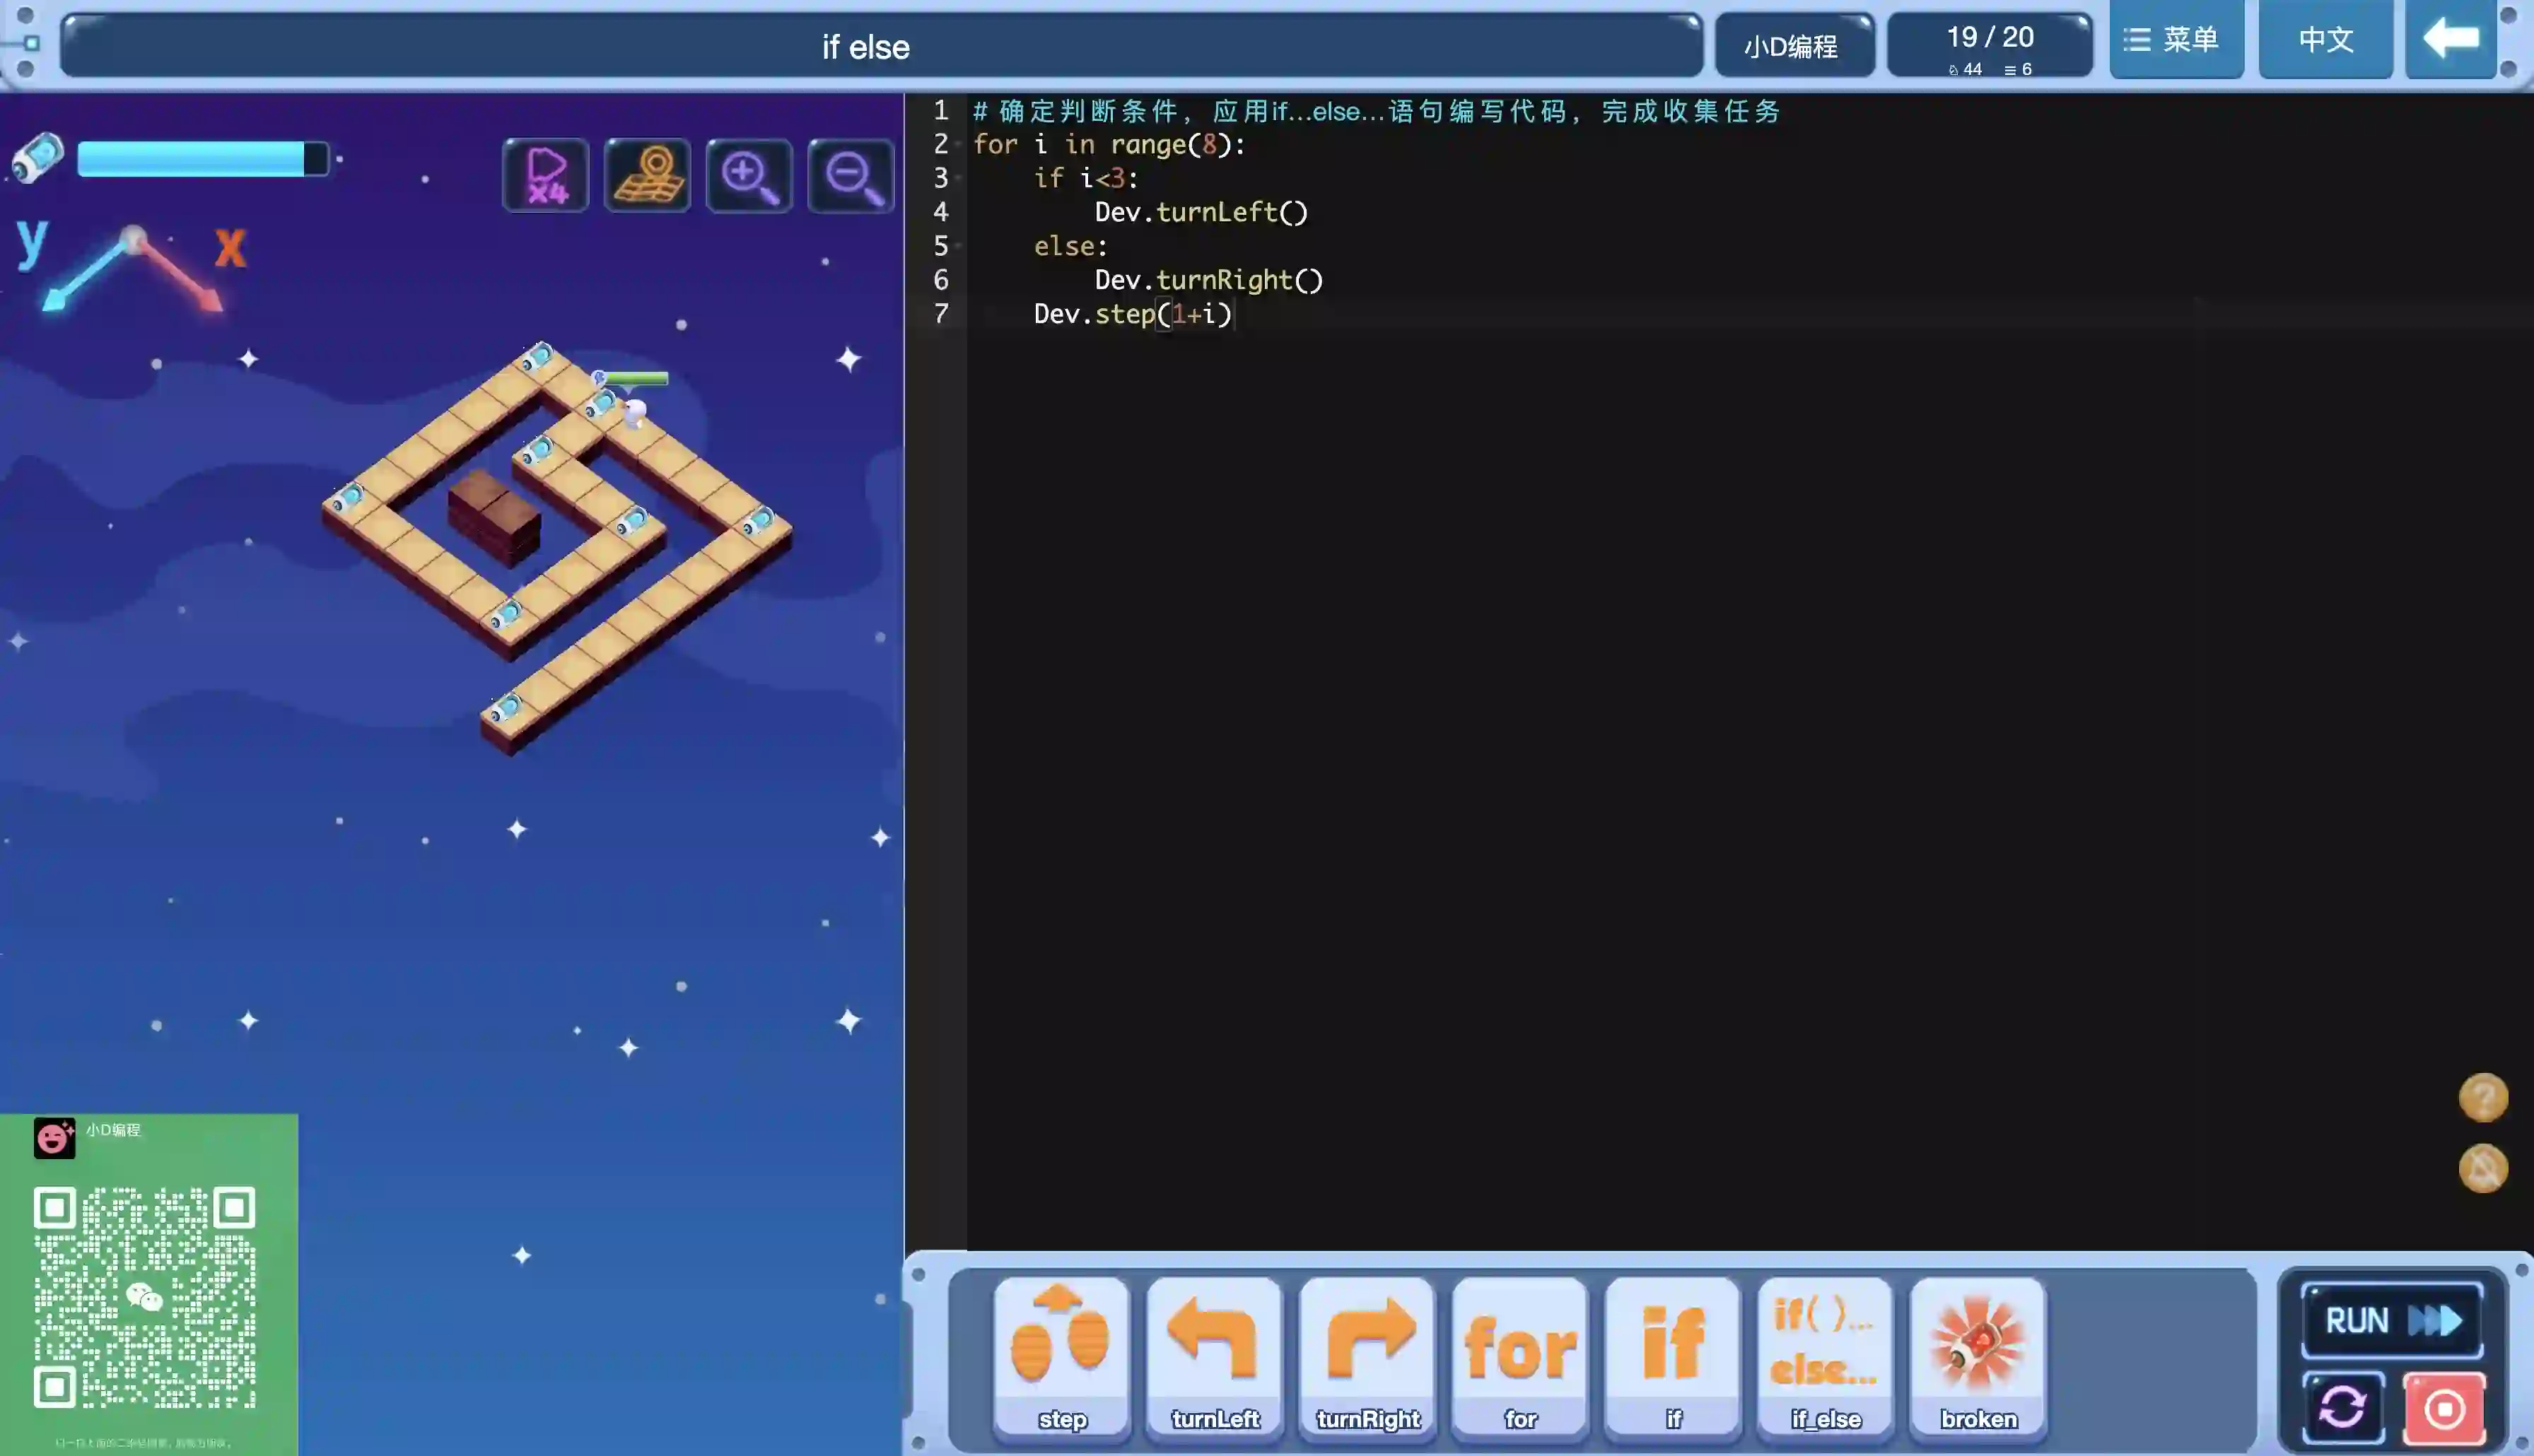
Task: Insert the turnRight command block
Action: 1367,1355
